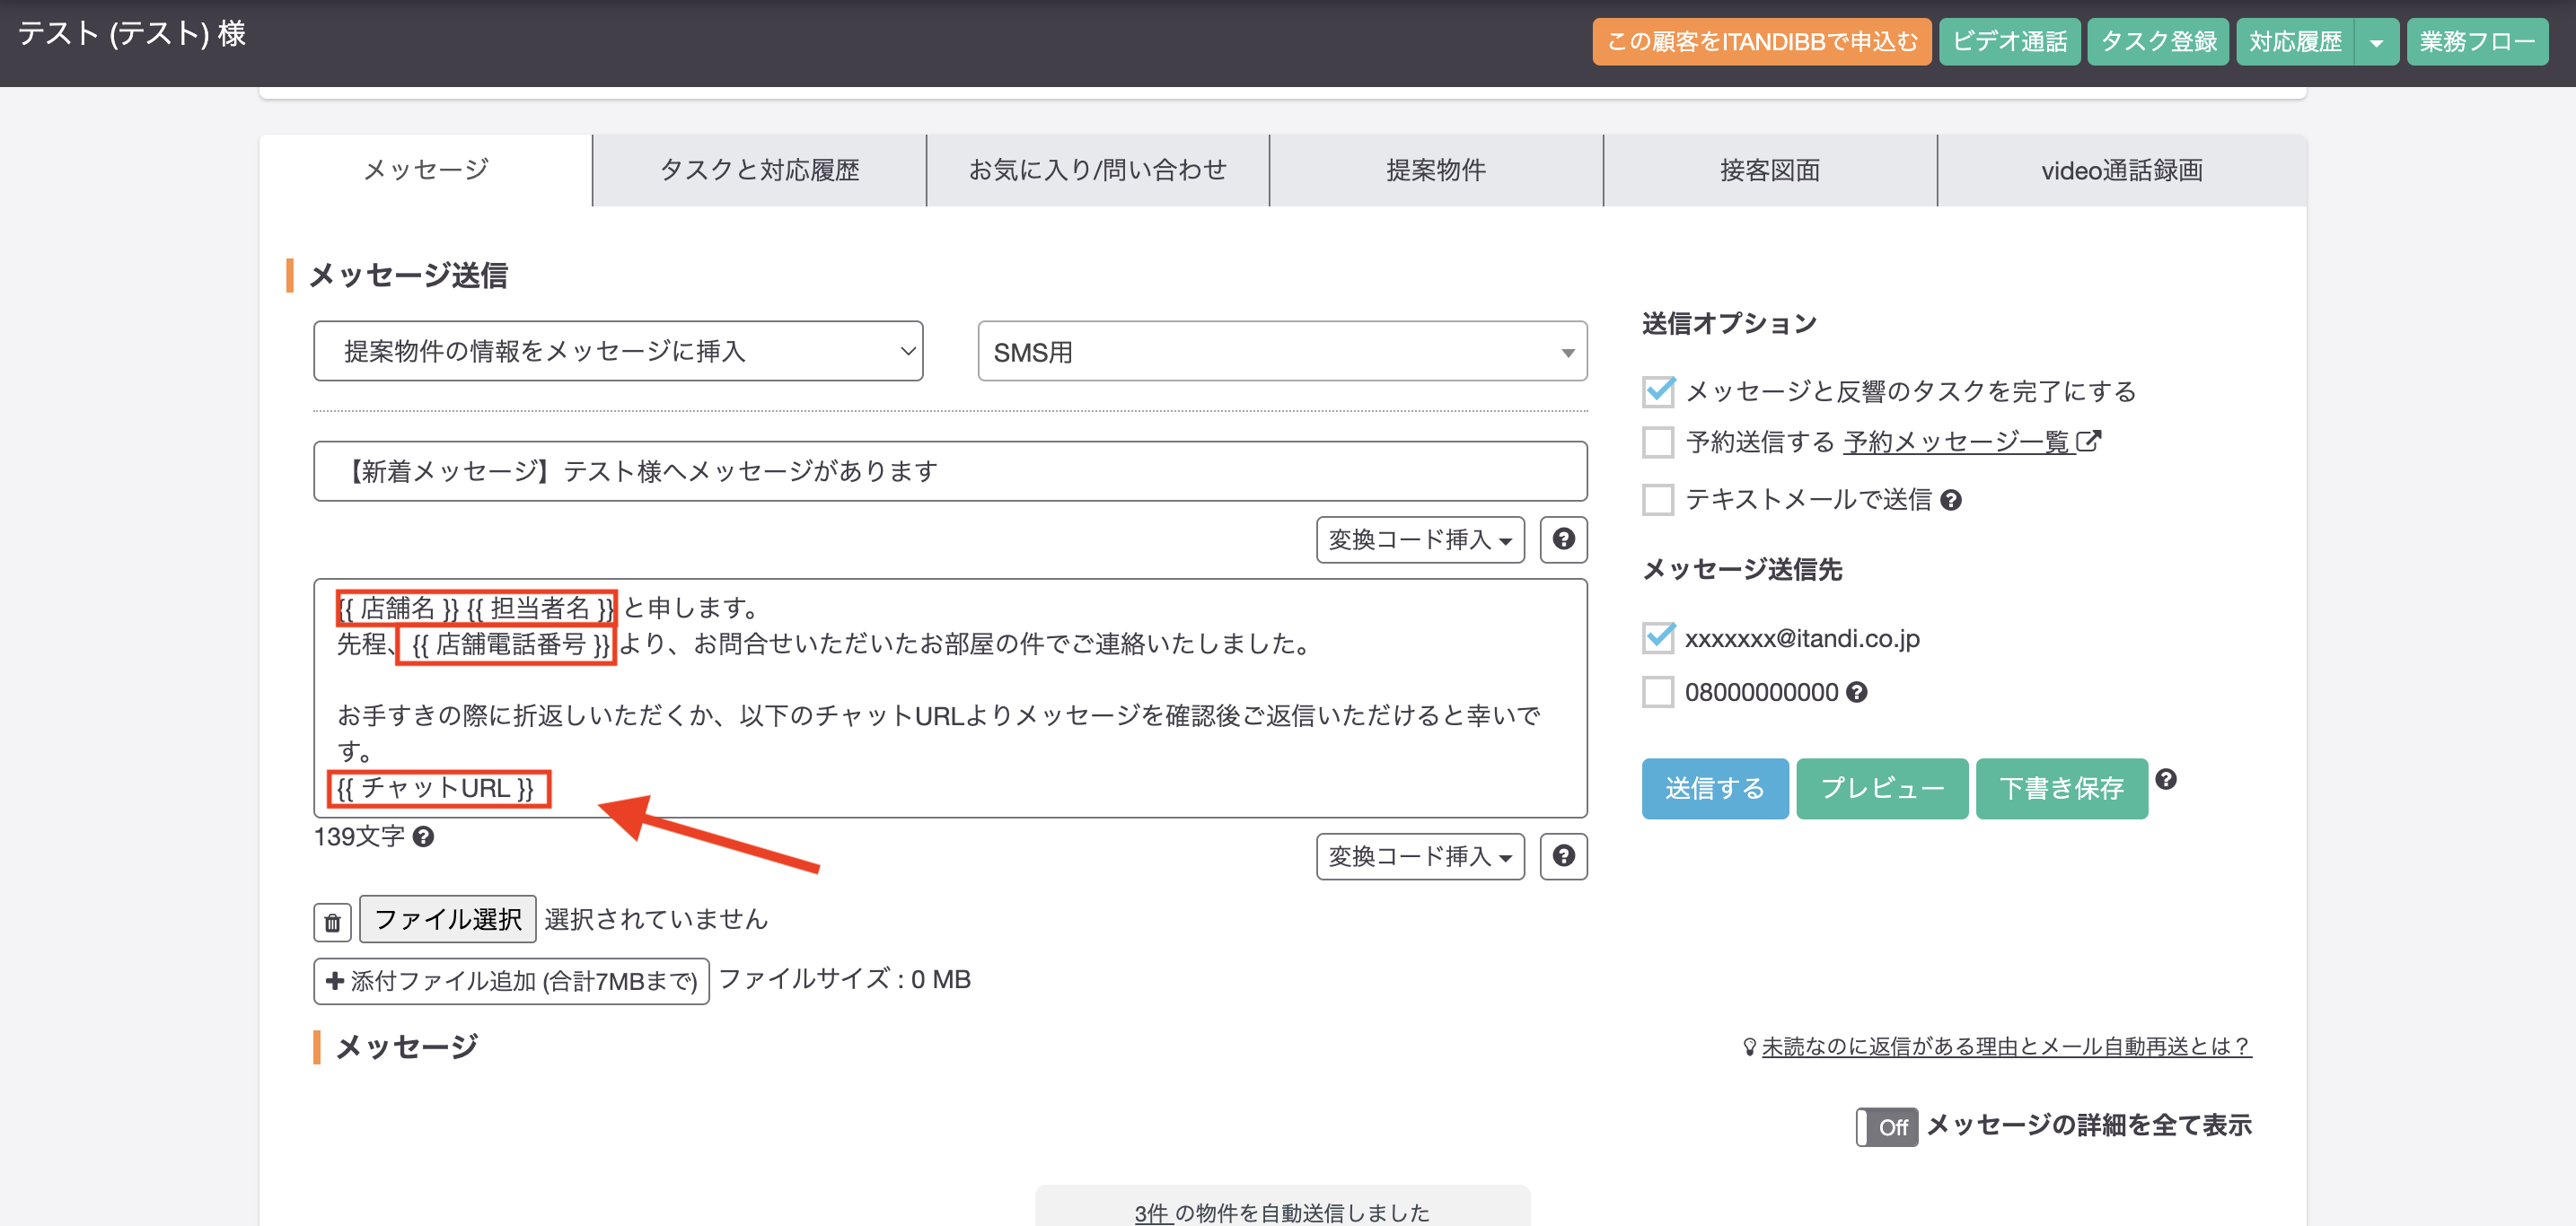Viewport: 2576px width, 1226px height.
Task: Click 添付ファイル追加 (合計7MBまで) button
Action: [x=511, y=980]
